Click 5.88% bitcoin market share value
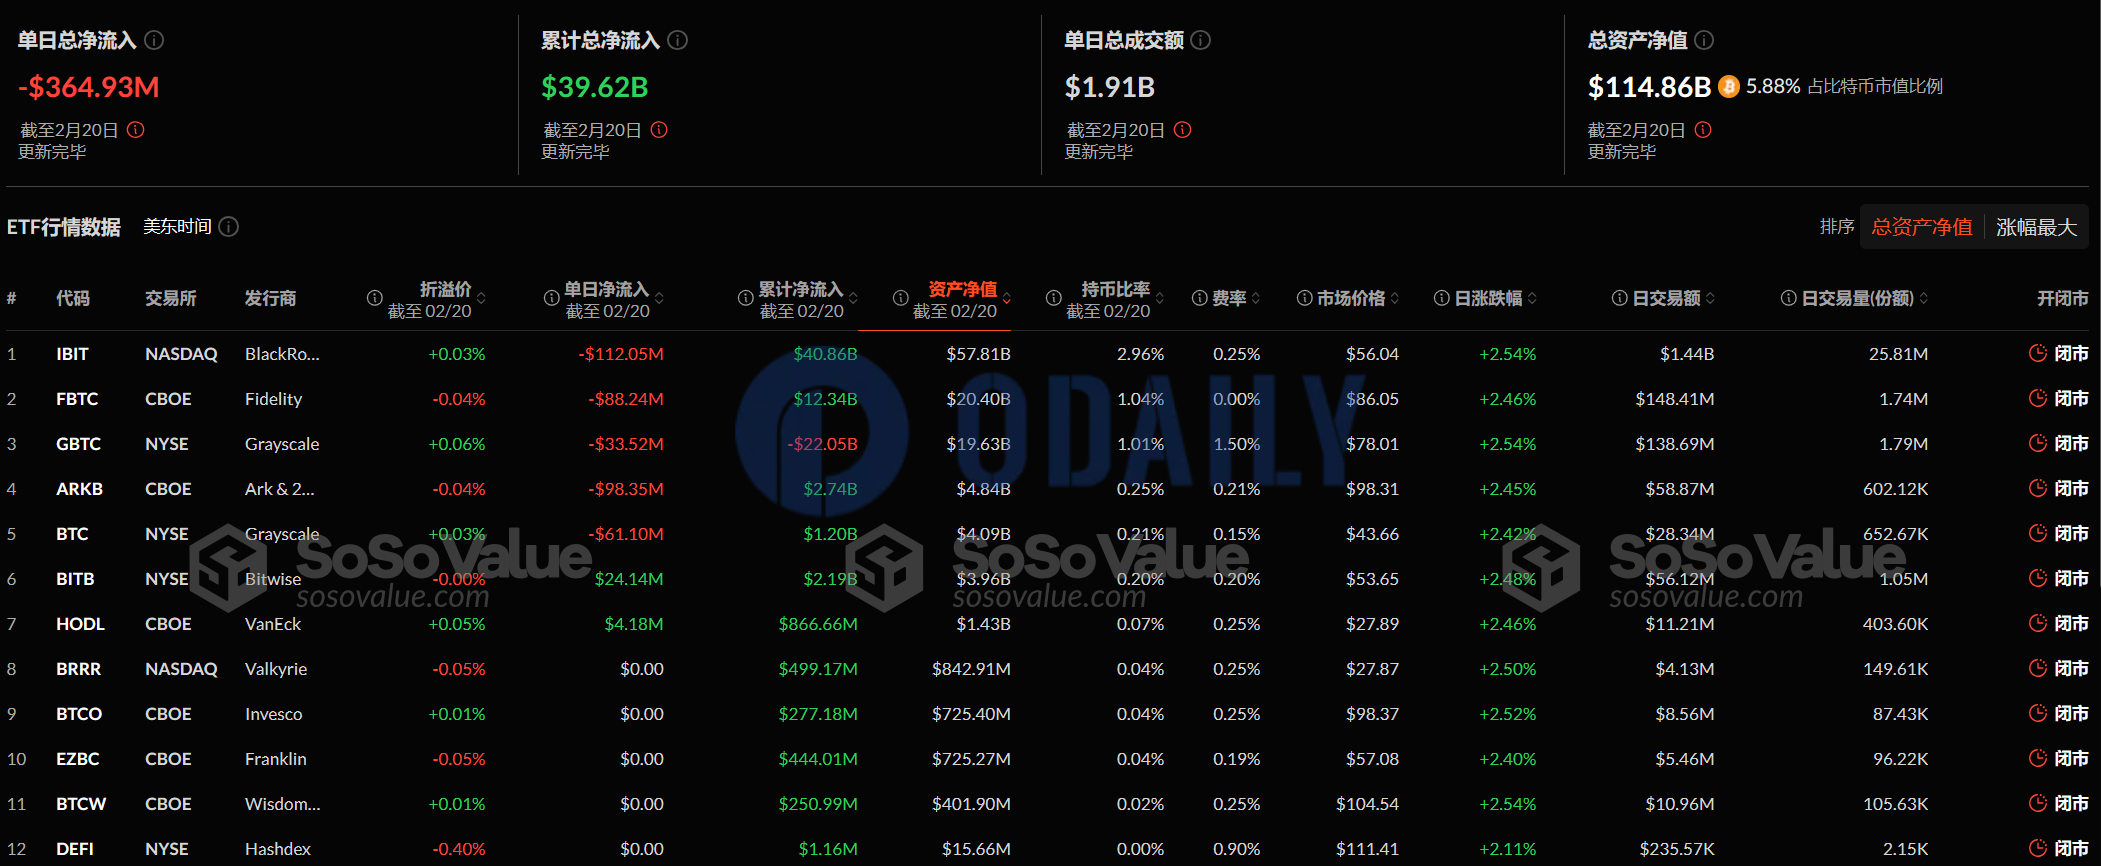Screen dimensions: 2101x866 coord(1773,86)
